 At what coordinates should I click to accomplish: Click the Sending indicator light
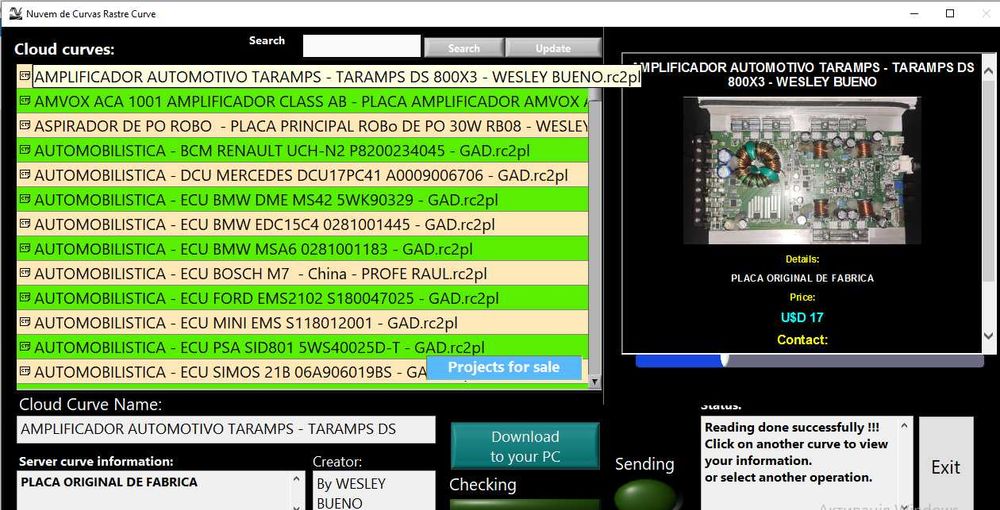point(644,496)
